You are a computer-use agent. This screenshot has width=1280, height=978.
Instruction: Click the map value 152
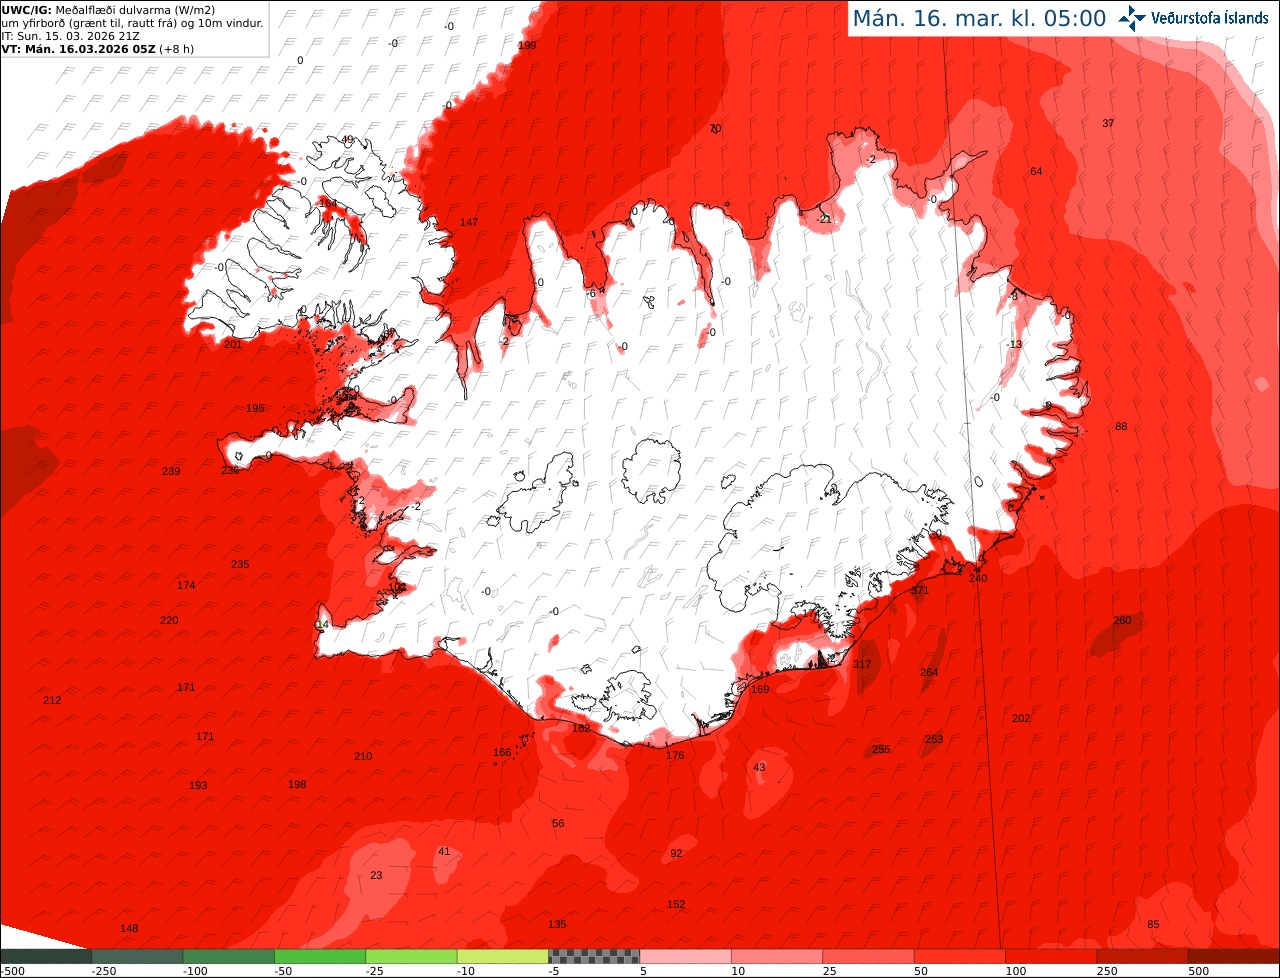(x=676, y=905)
